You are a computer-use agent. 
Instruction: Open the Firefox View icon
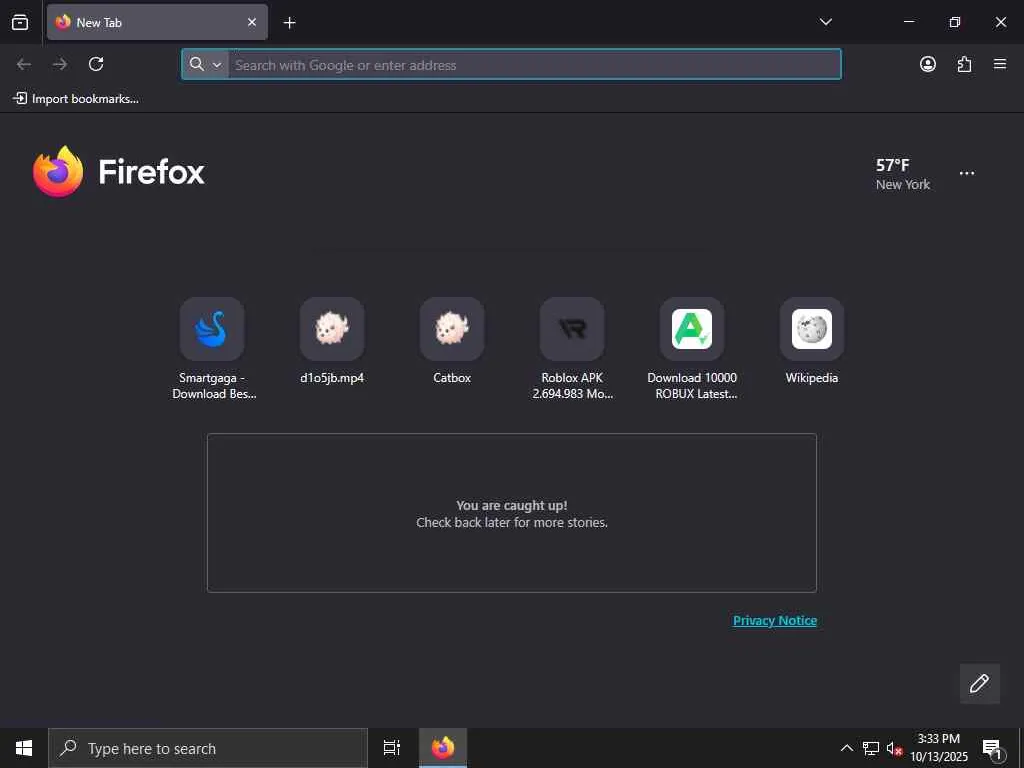[20, 22]
